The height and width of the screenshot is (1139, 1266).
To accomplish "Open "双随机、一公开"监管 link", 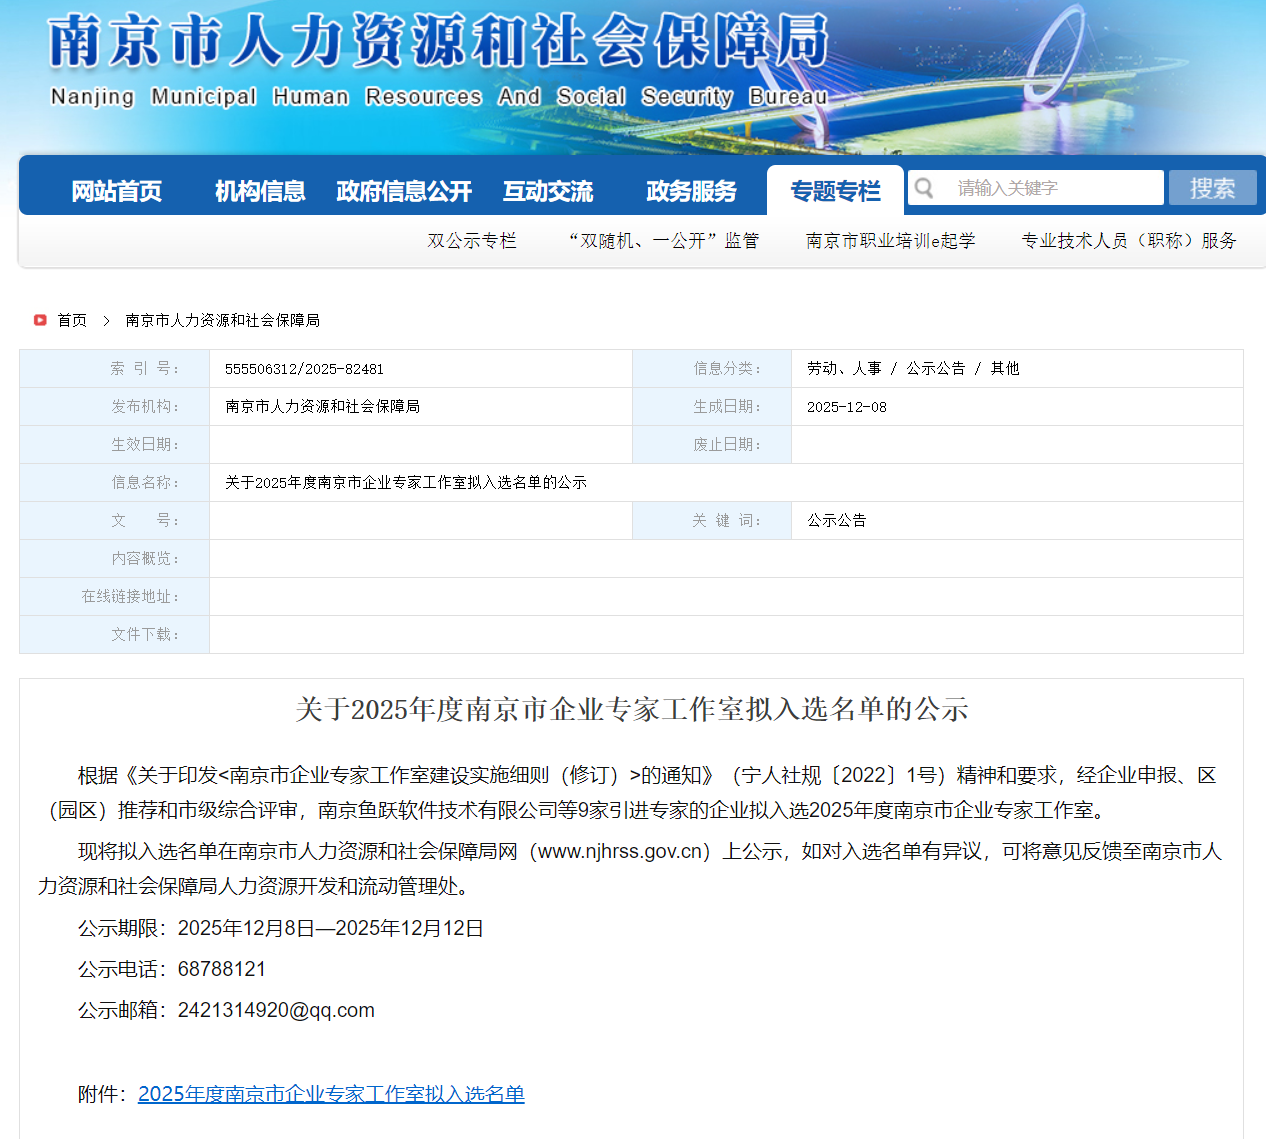I will click(663, 241).
